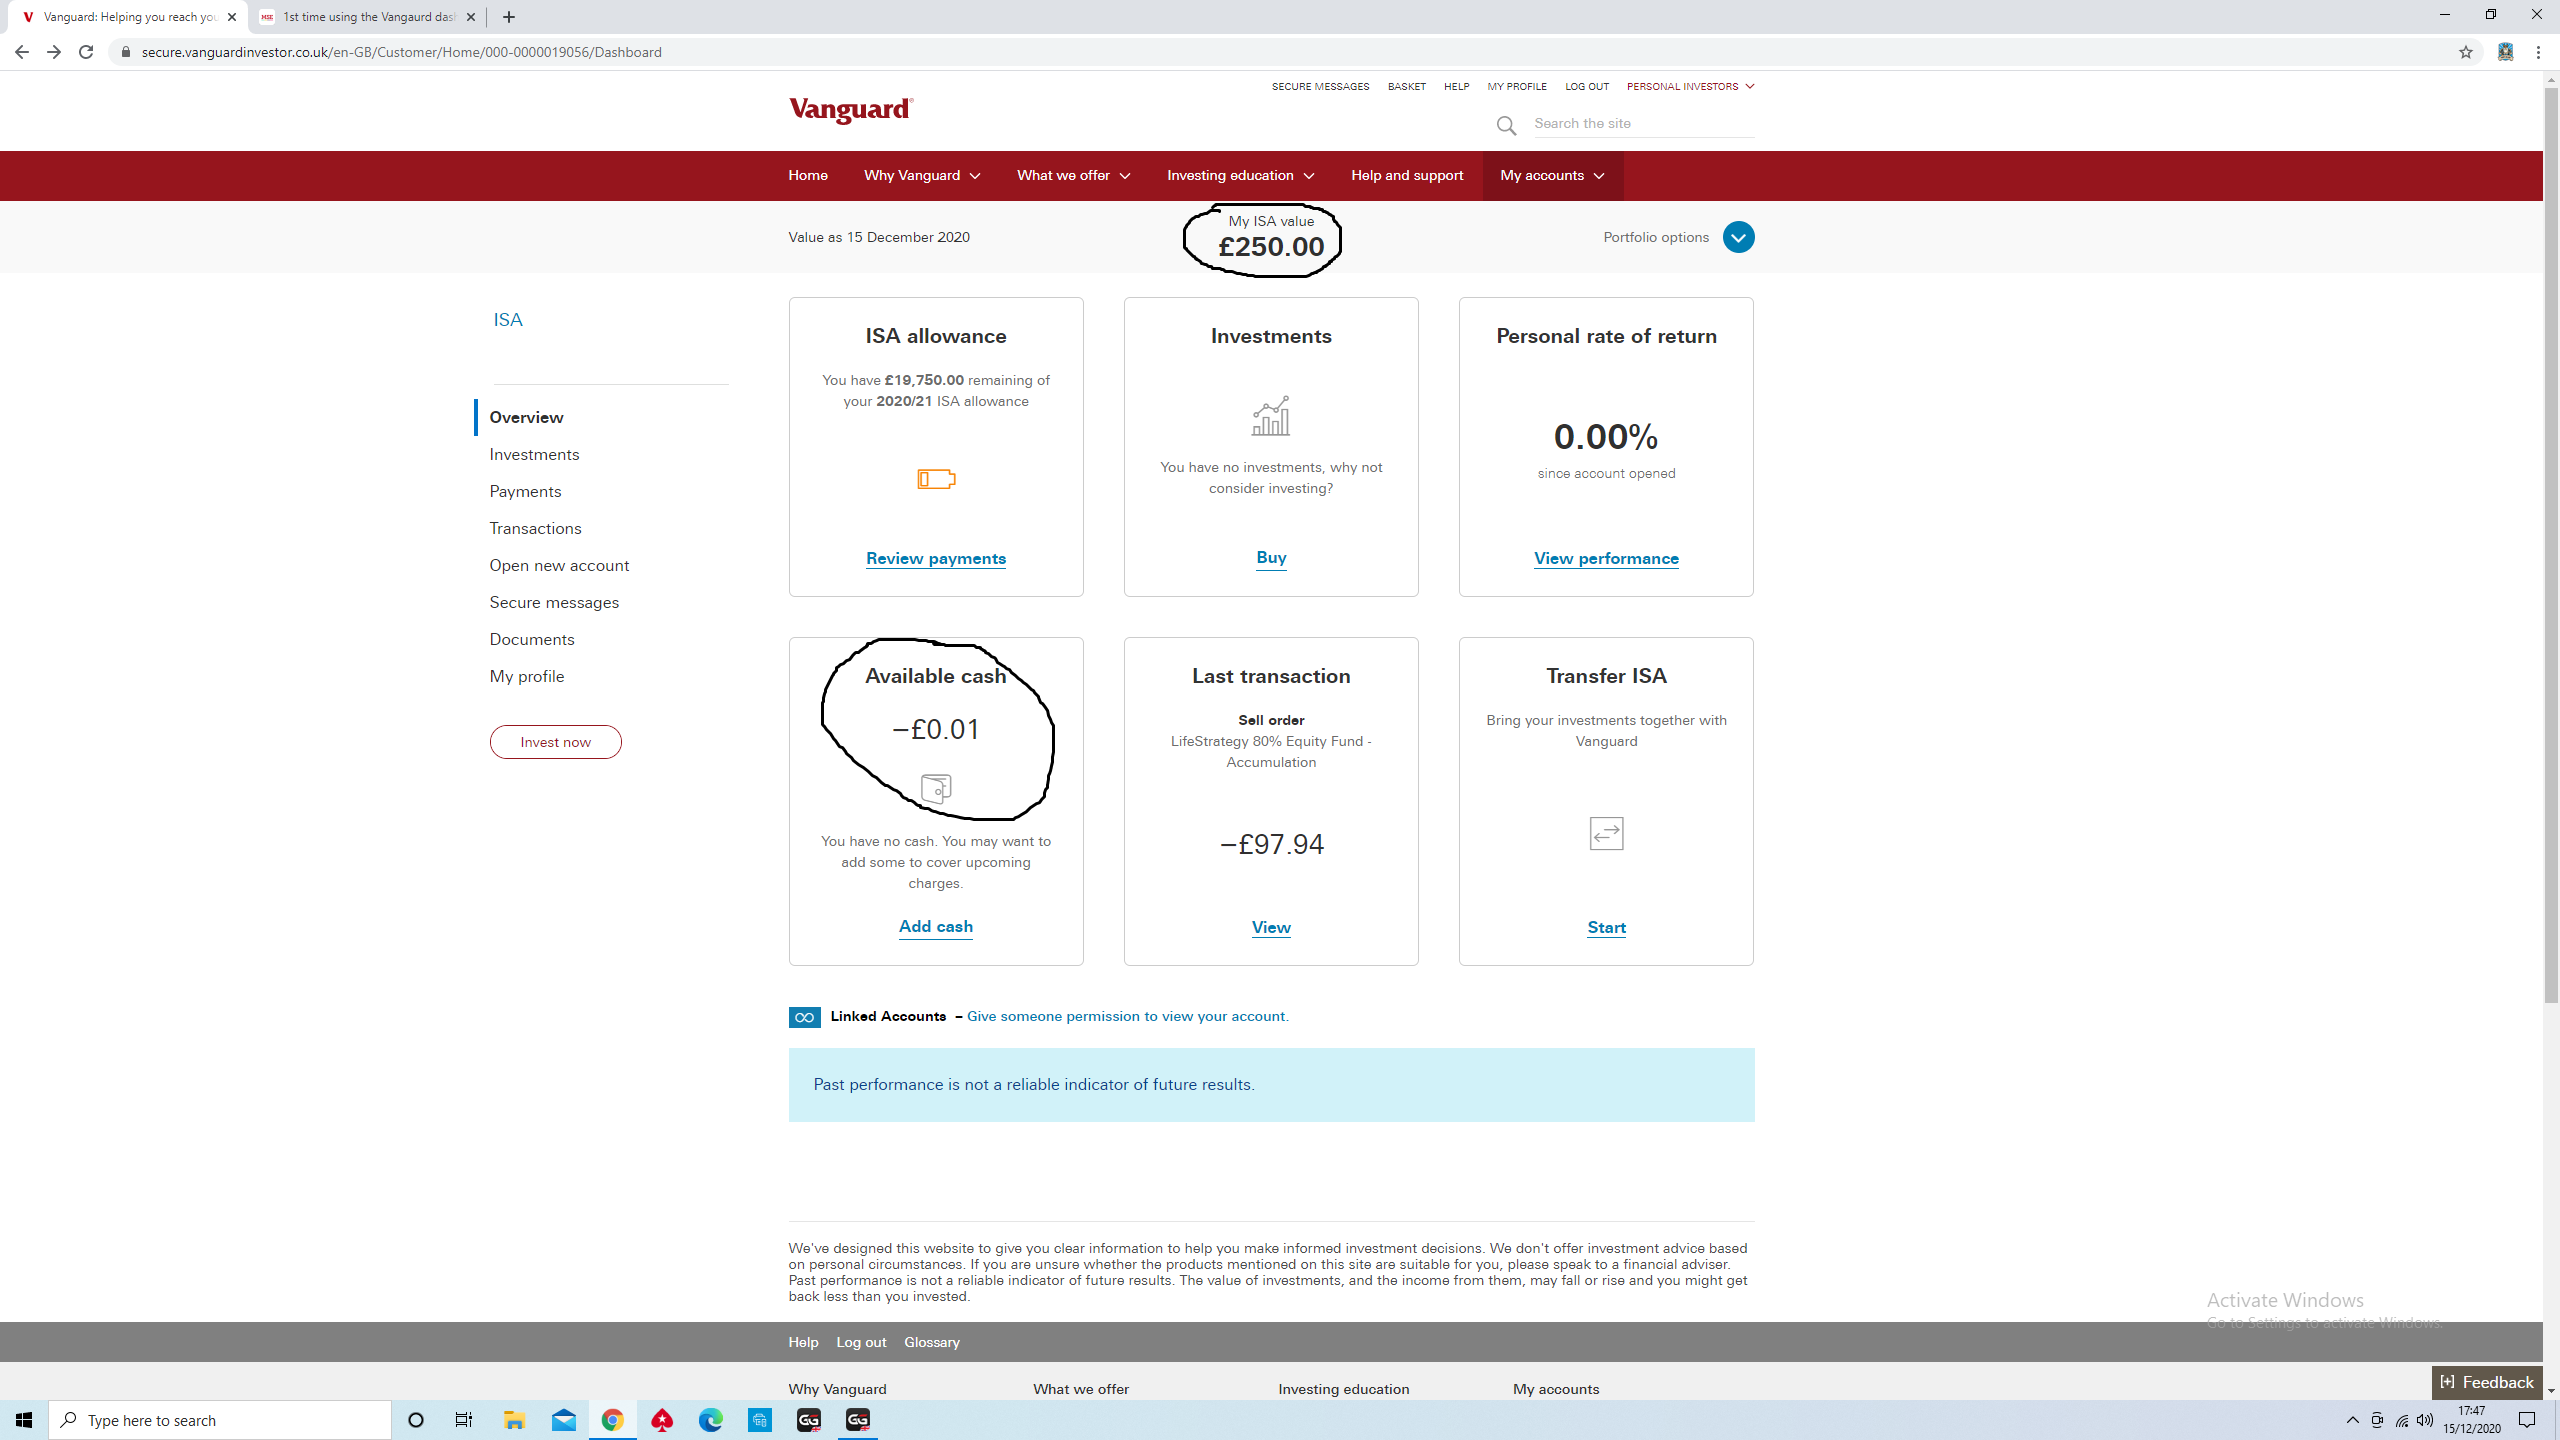The width and height of the screenshot is (2560, 1440).
Task: Select Open new account in sidebar
Action: 559,566
